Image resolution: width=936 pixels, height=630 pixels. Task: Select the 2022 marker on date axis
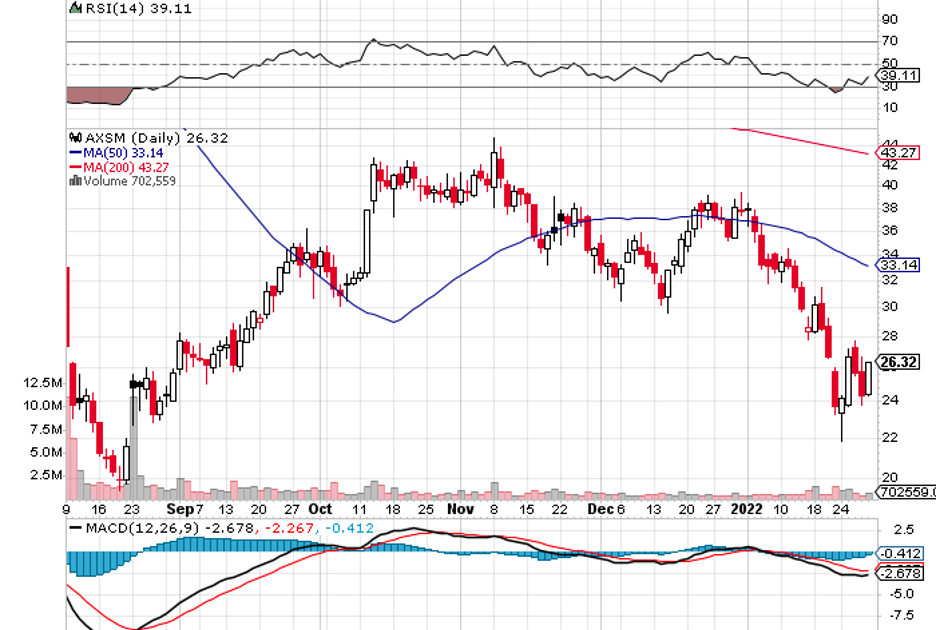[746, 508]
